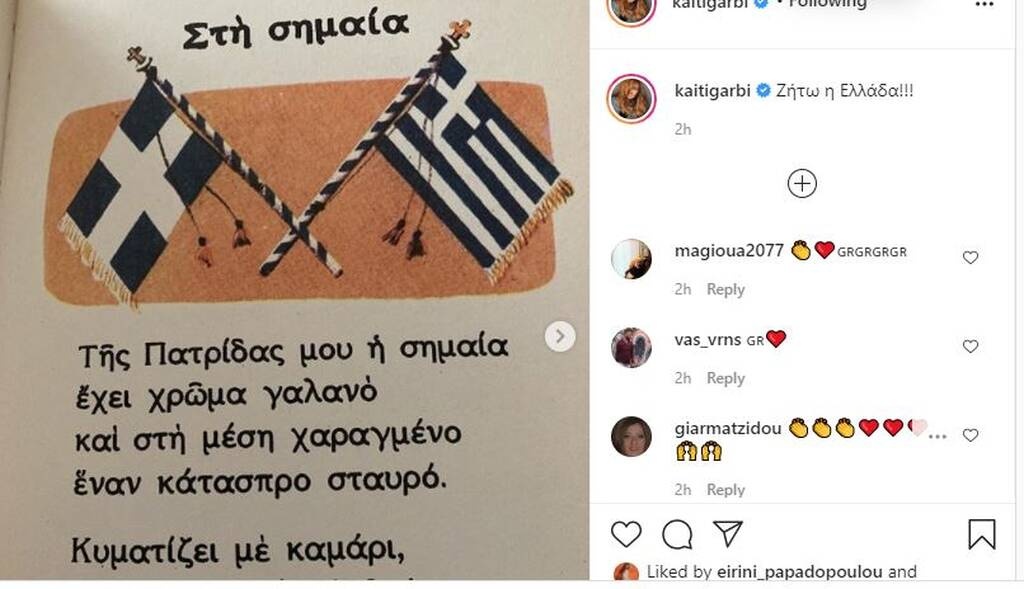Open the three-dot options menu
This screenshot has height=589, width=1024.
pos(984,5)
